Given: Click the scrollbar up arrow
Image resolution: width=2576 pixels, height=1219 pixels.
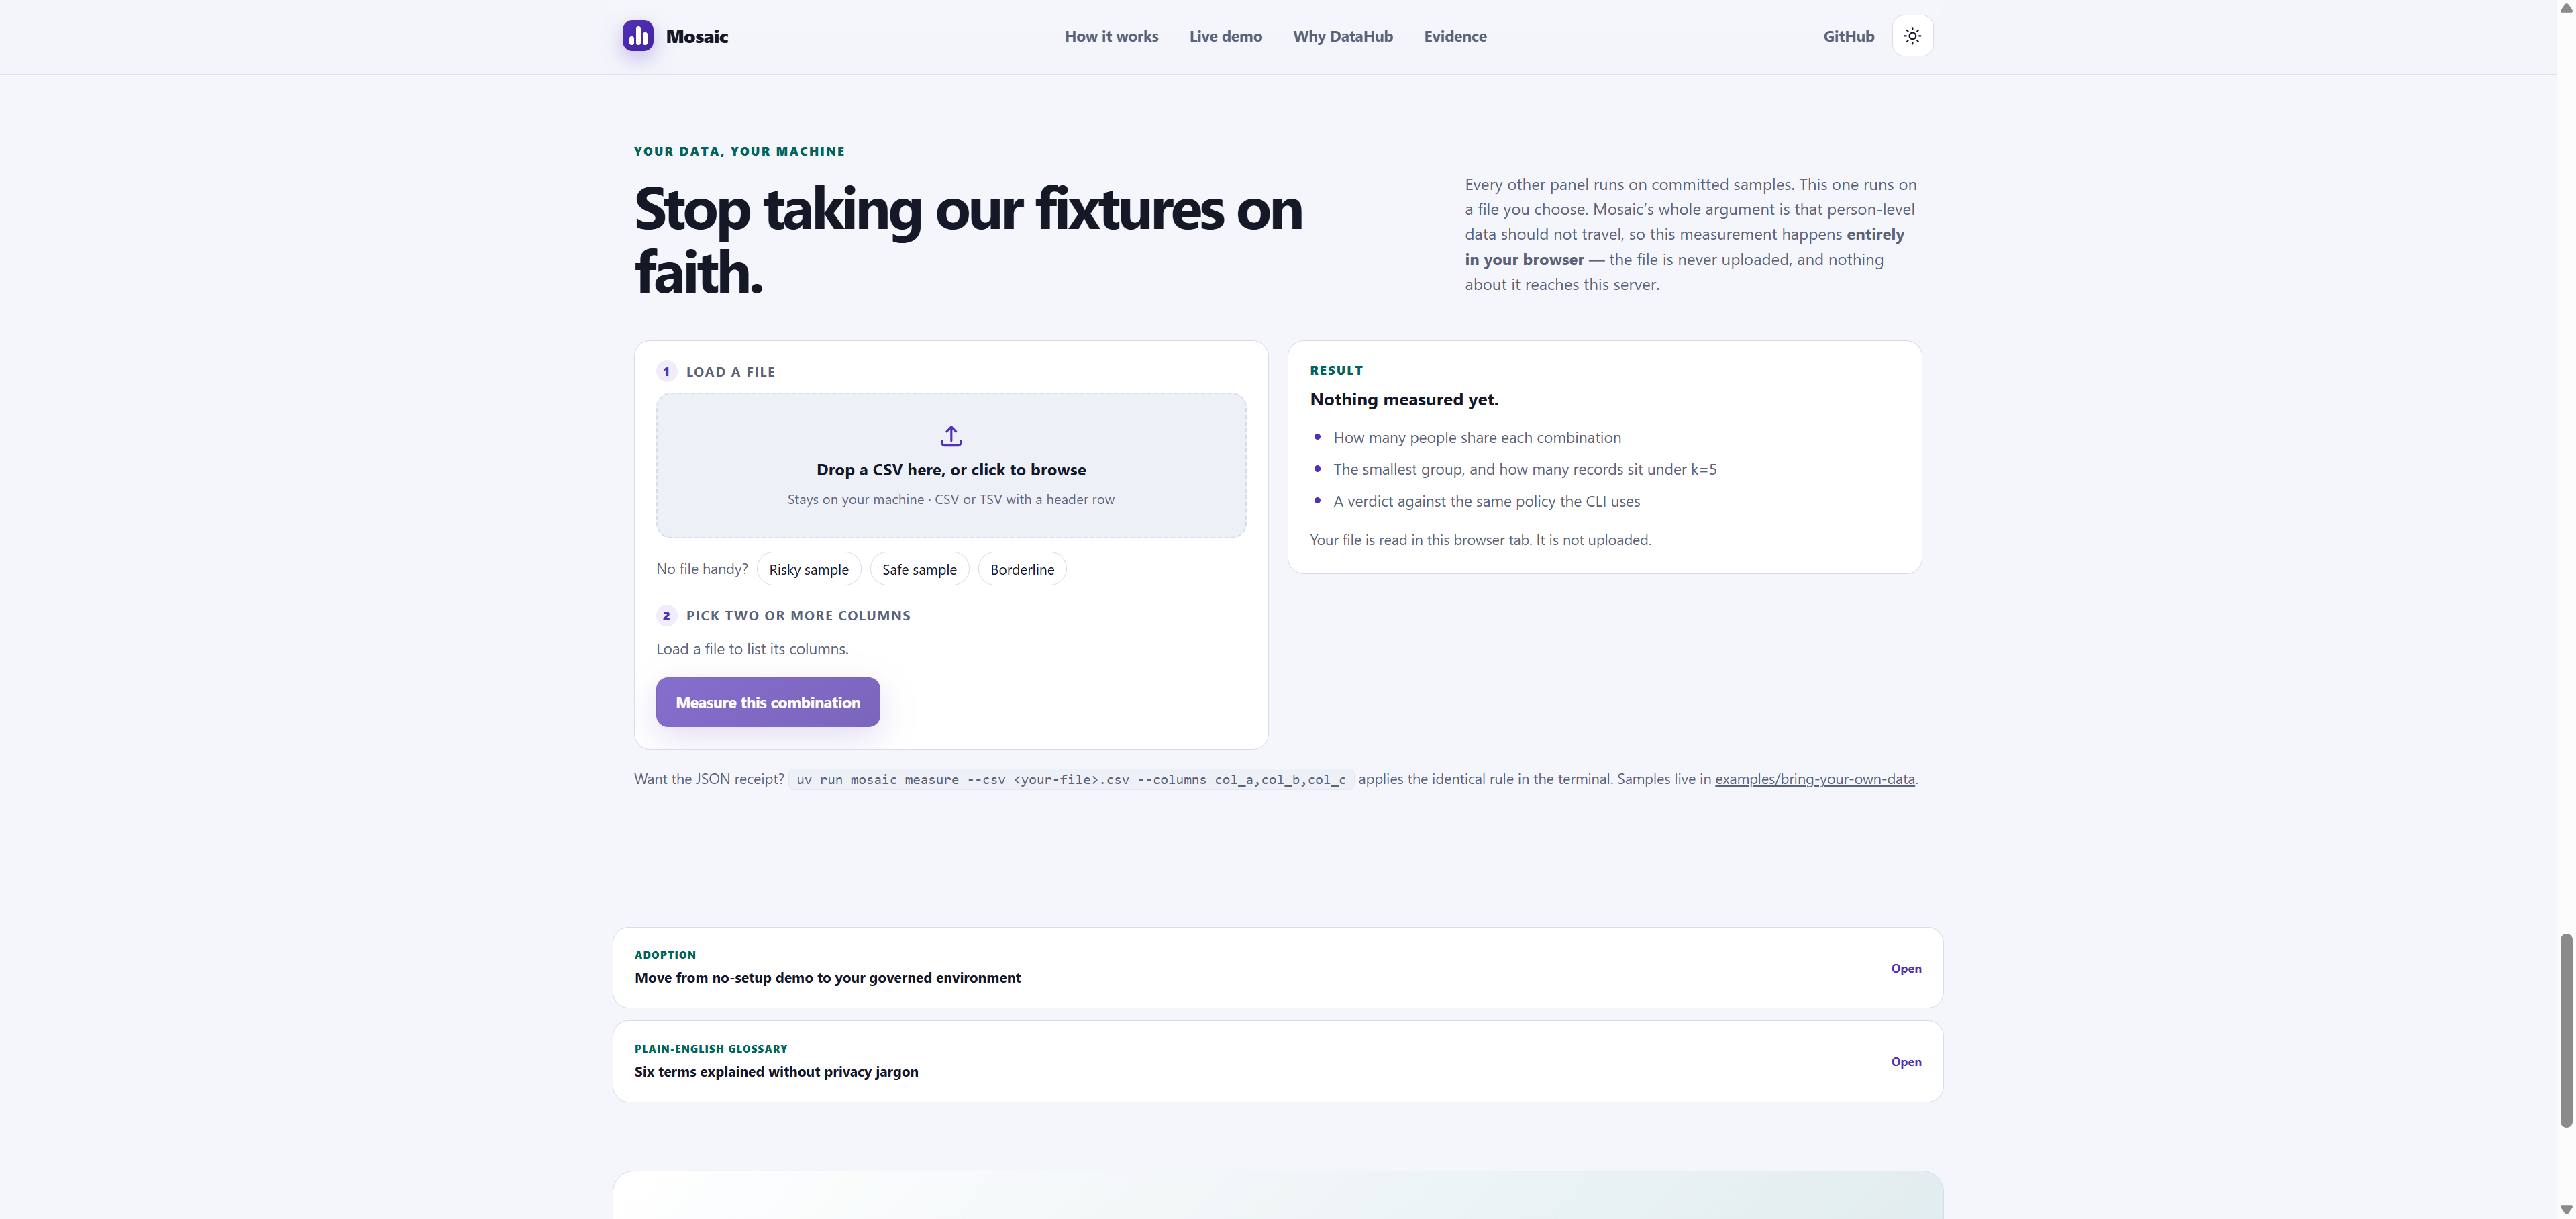Looking at the screenshot, I should coord(2566,8).
